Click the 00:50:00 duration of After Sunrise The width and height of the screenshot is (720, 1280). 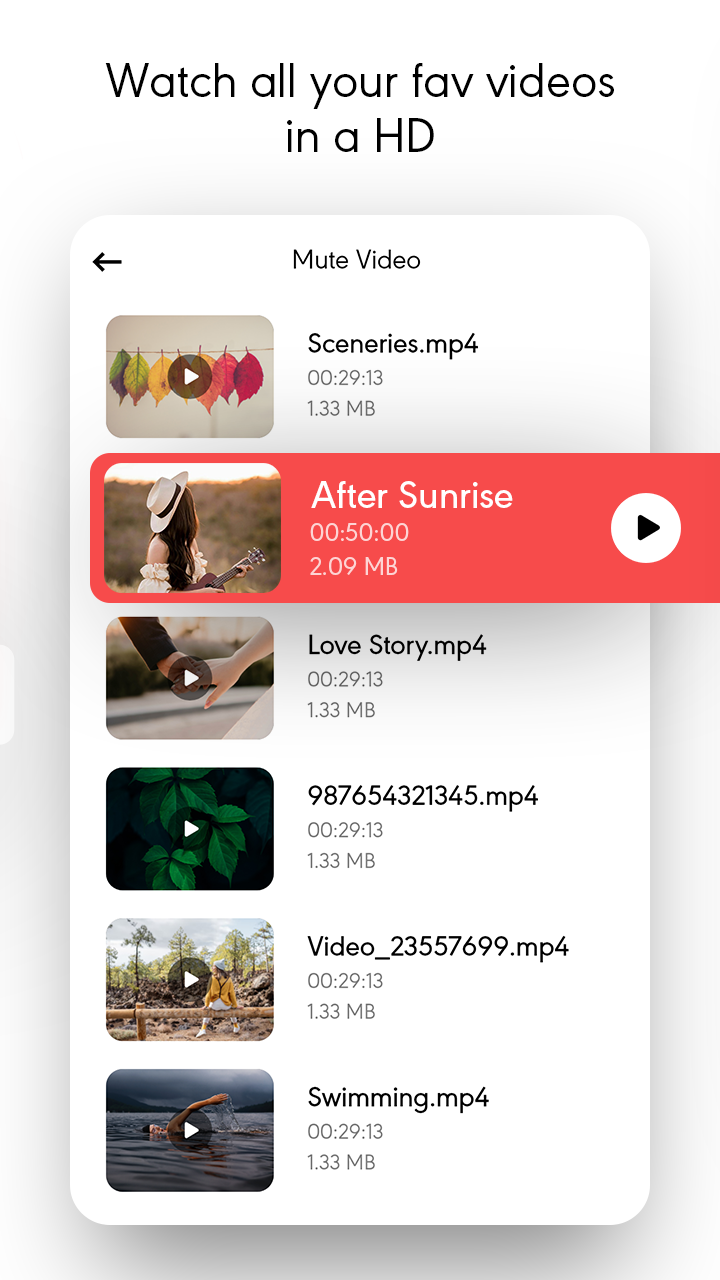[359, 532]
